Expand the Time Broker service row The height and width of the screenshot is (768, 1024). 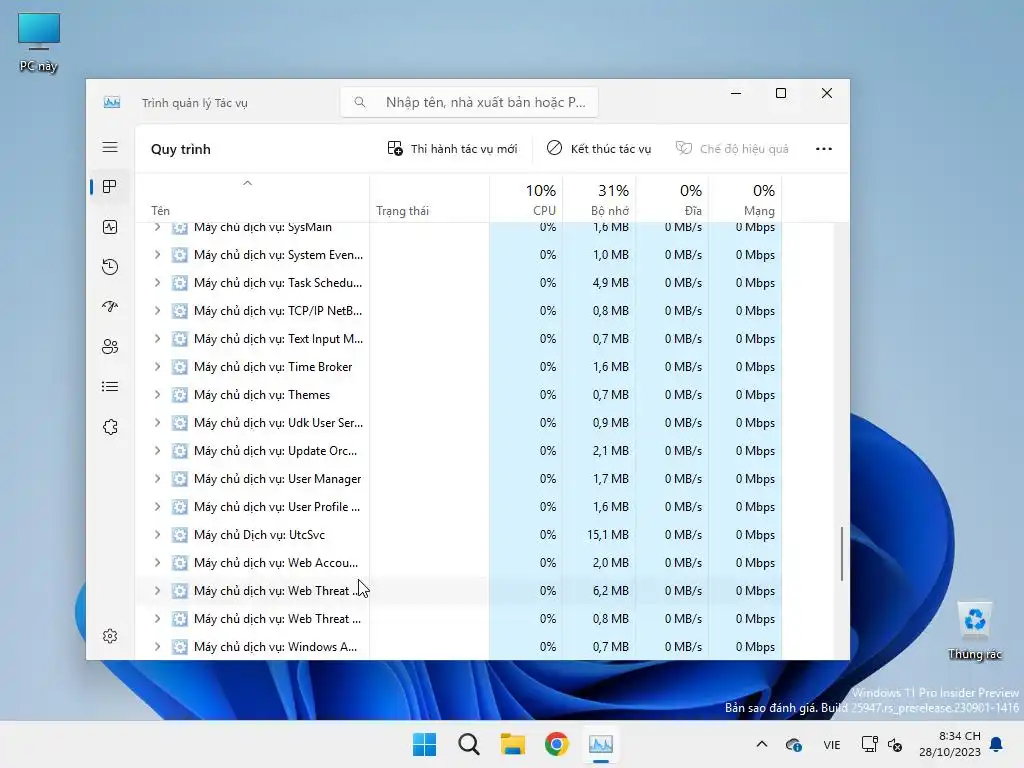157,367
